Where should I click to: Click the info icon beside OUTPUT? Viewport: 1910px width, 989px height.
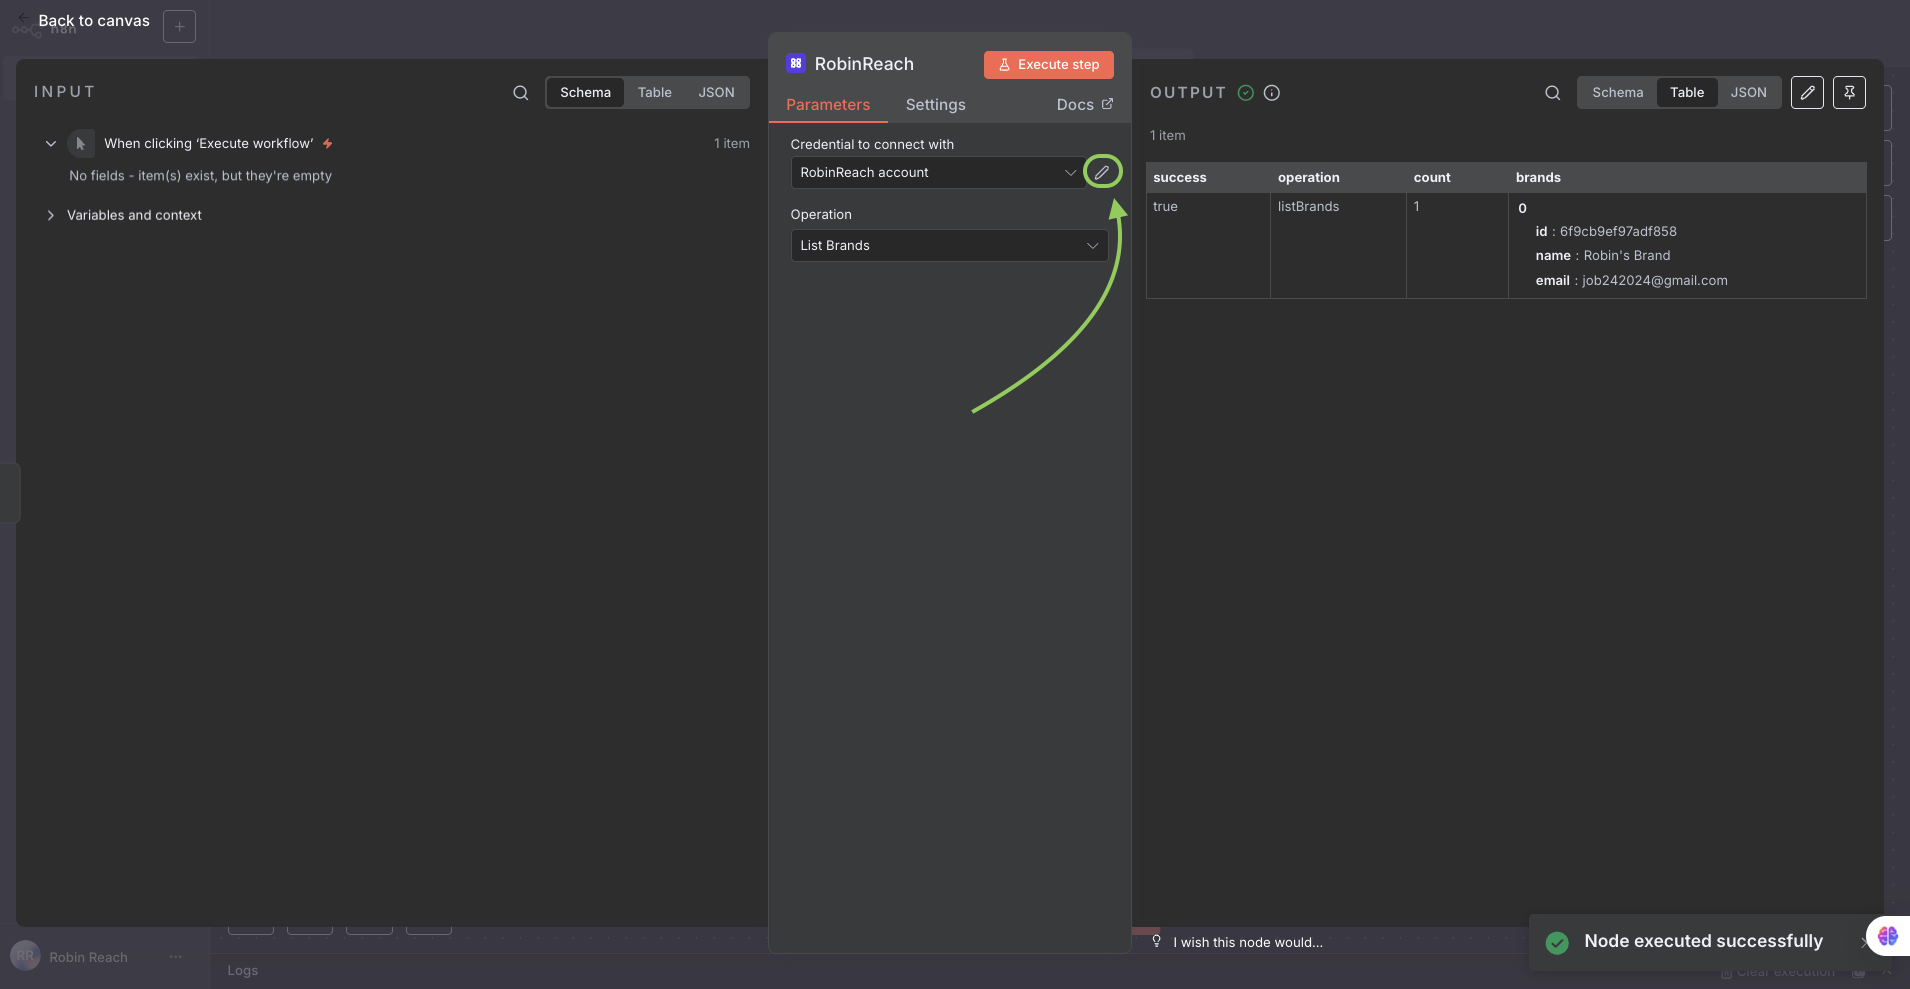point(1272,93)
